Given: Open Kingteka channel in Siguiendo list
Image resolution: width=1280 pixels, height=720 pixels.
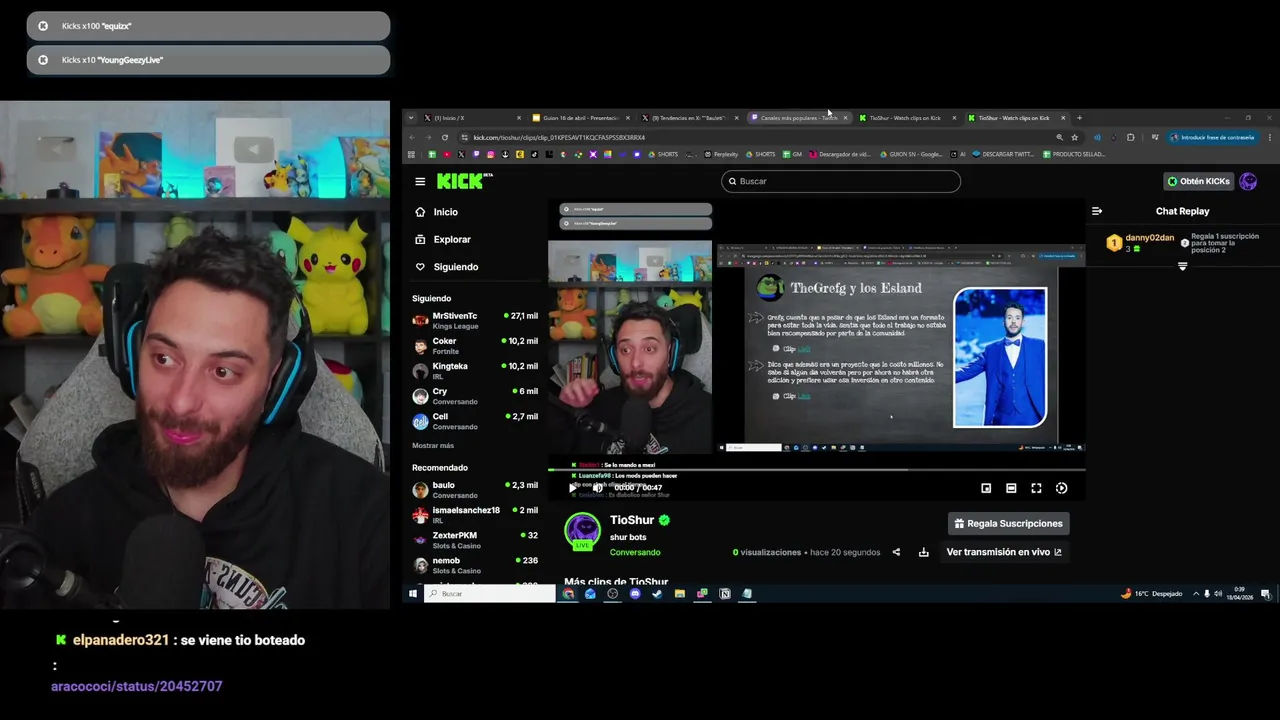Looking at the screenshot, I should [475, 370].
